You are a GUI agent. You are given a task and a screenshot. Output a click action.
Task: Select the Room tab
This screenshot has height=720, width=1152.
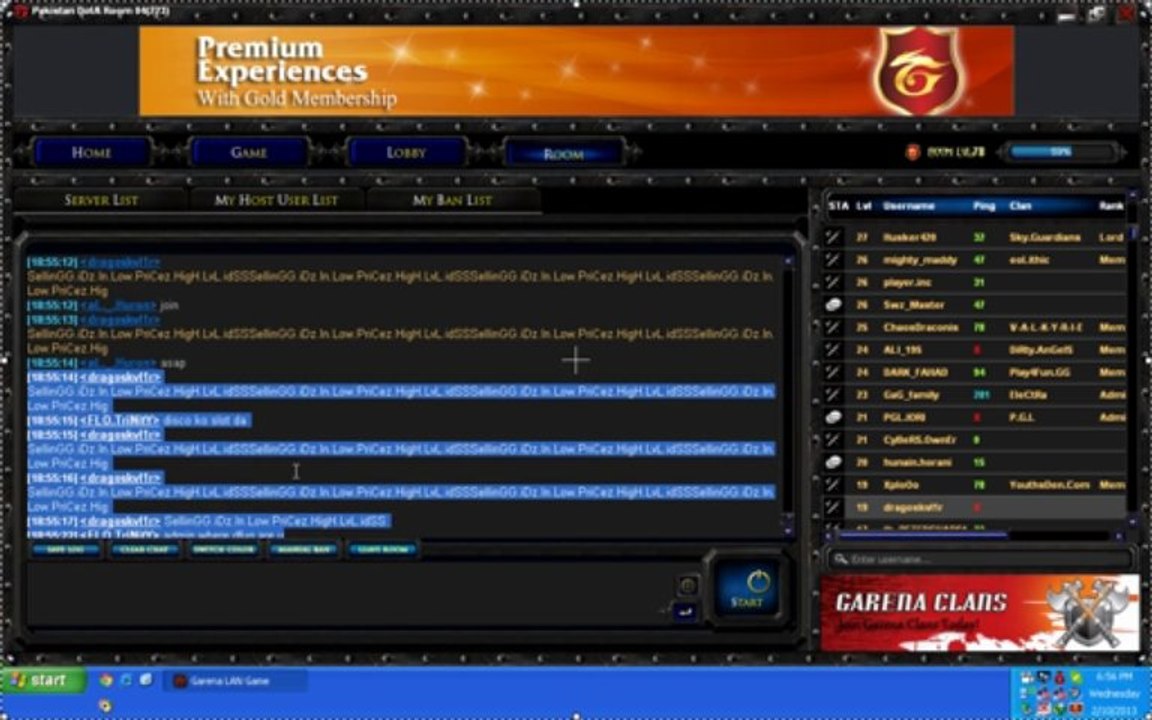tap(564, 154)
